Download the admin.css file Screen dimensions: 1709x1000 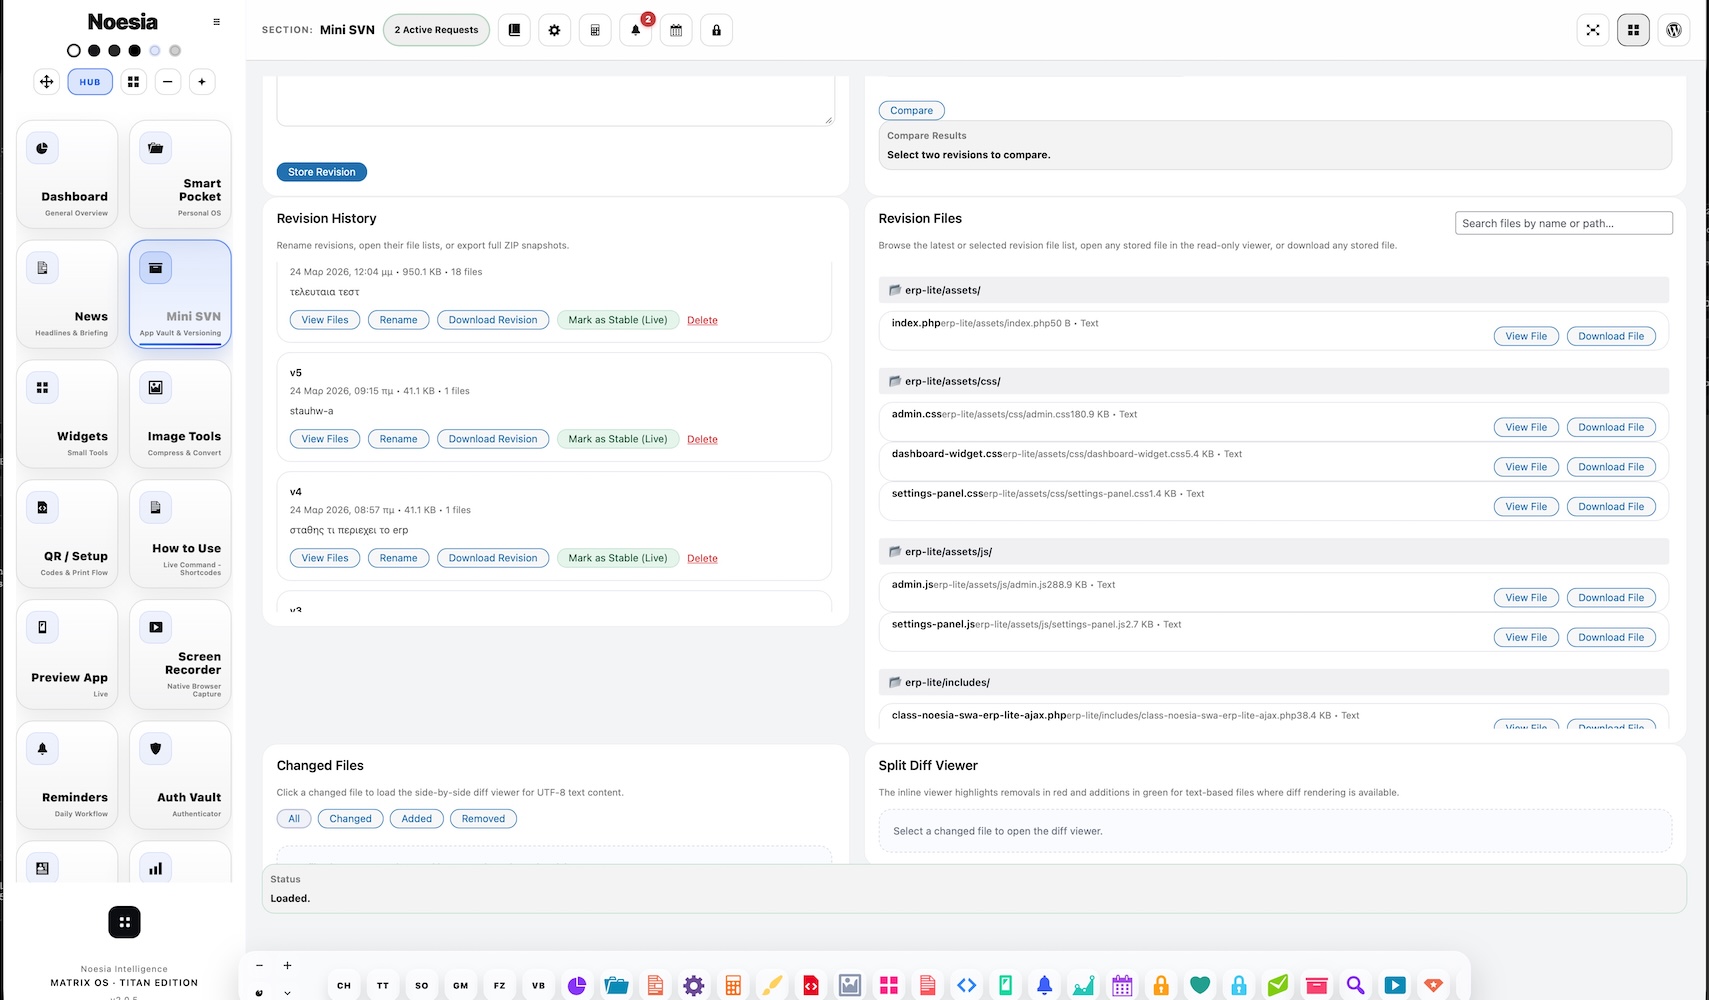[x=1611, y=427]
